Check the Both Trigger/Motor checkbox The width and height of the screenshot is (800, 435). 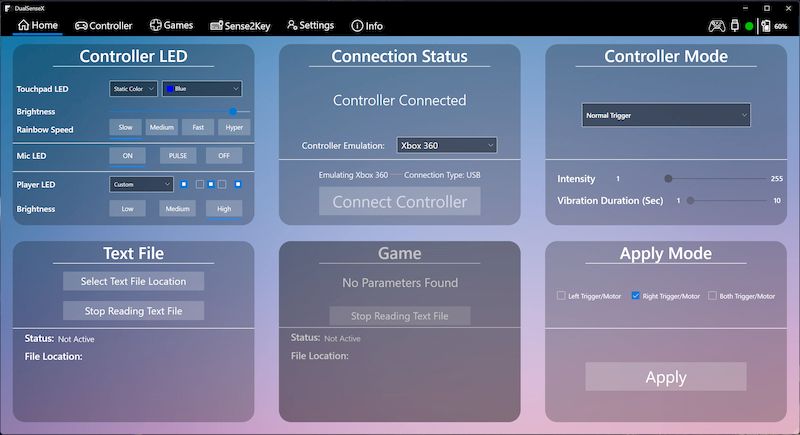(x=712, y=296)
